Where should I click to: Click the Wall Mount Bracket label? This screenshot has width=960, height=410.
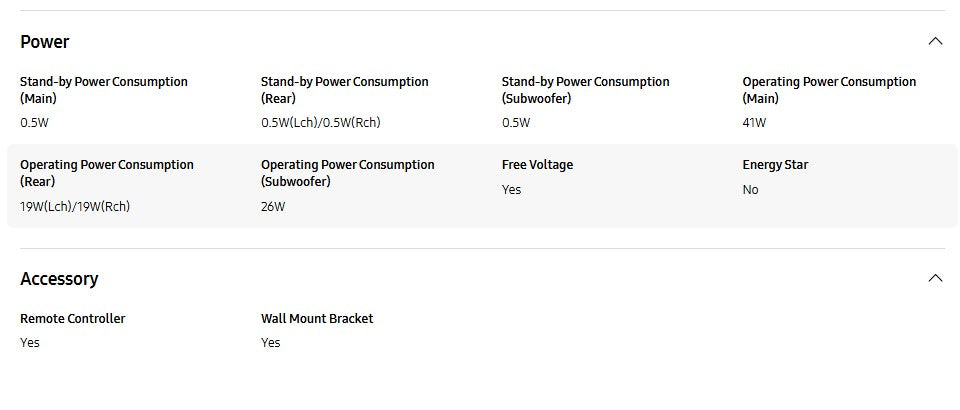pyautogui.click(x=317, y=319)
